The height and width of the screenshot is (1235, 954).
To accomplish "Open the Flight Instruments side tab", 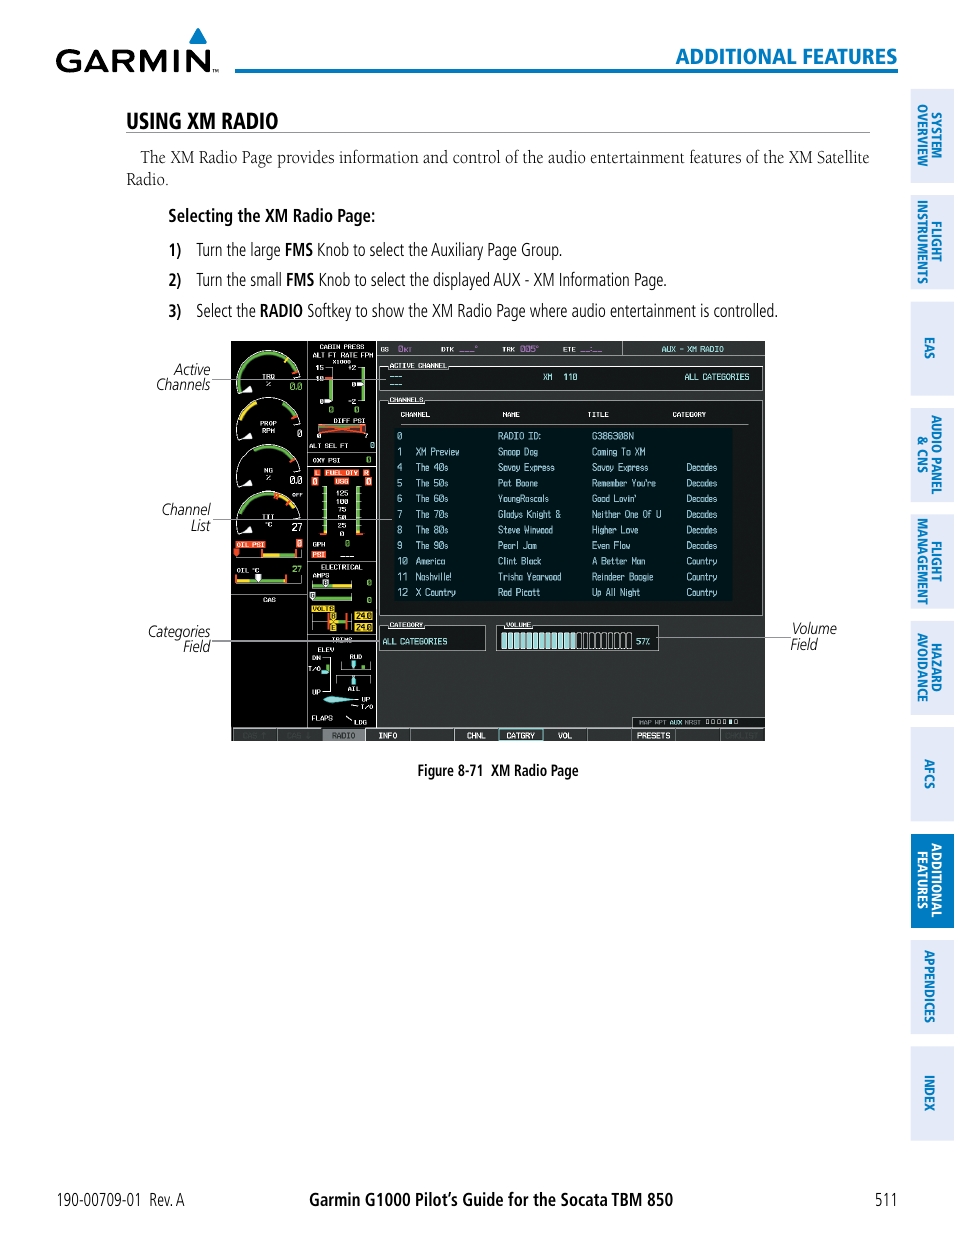I will pyautogui.click(x=932, y=242).
